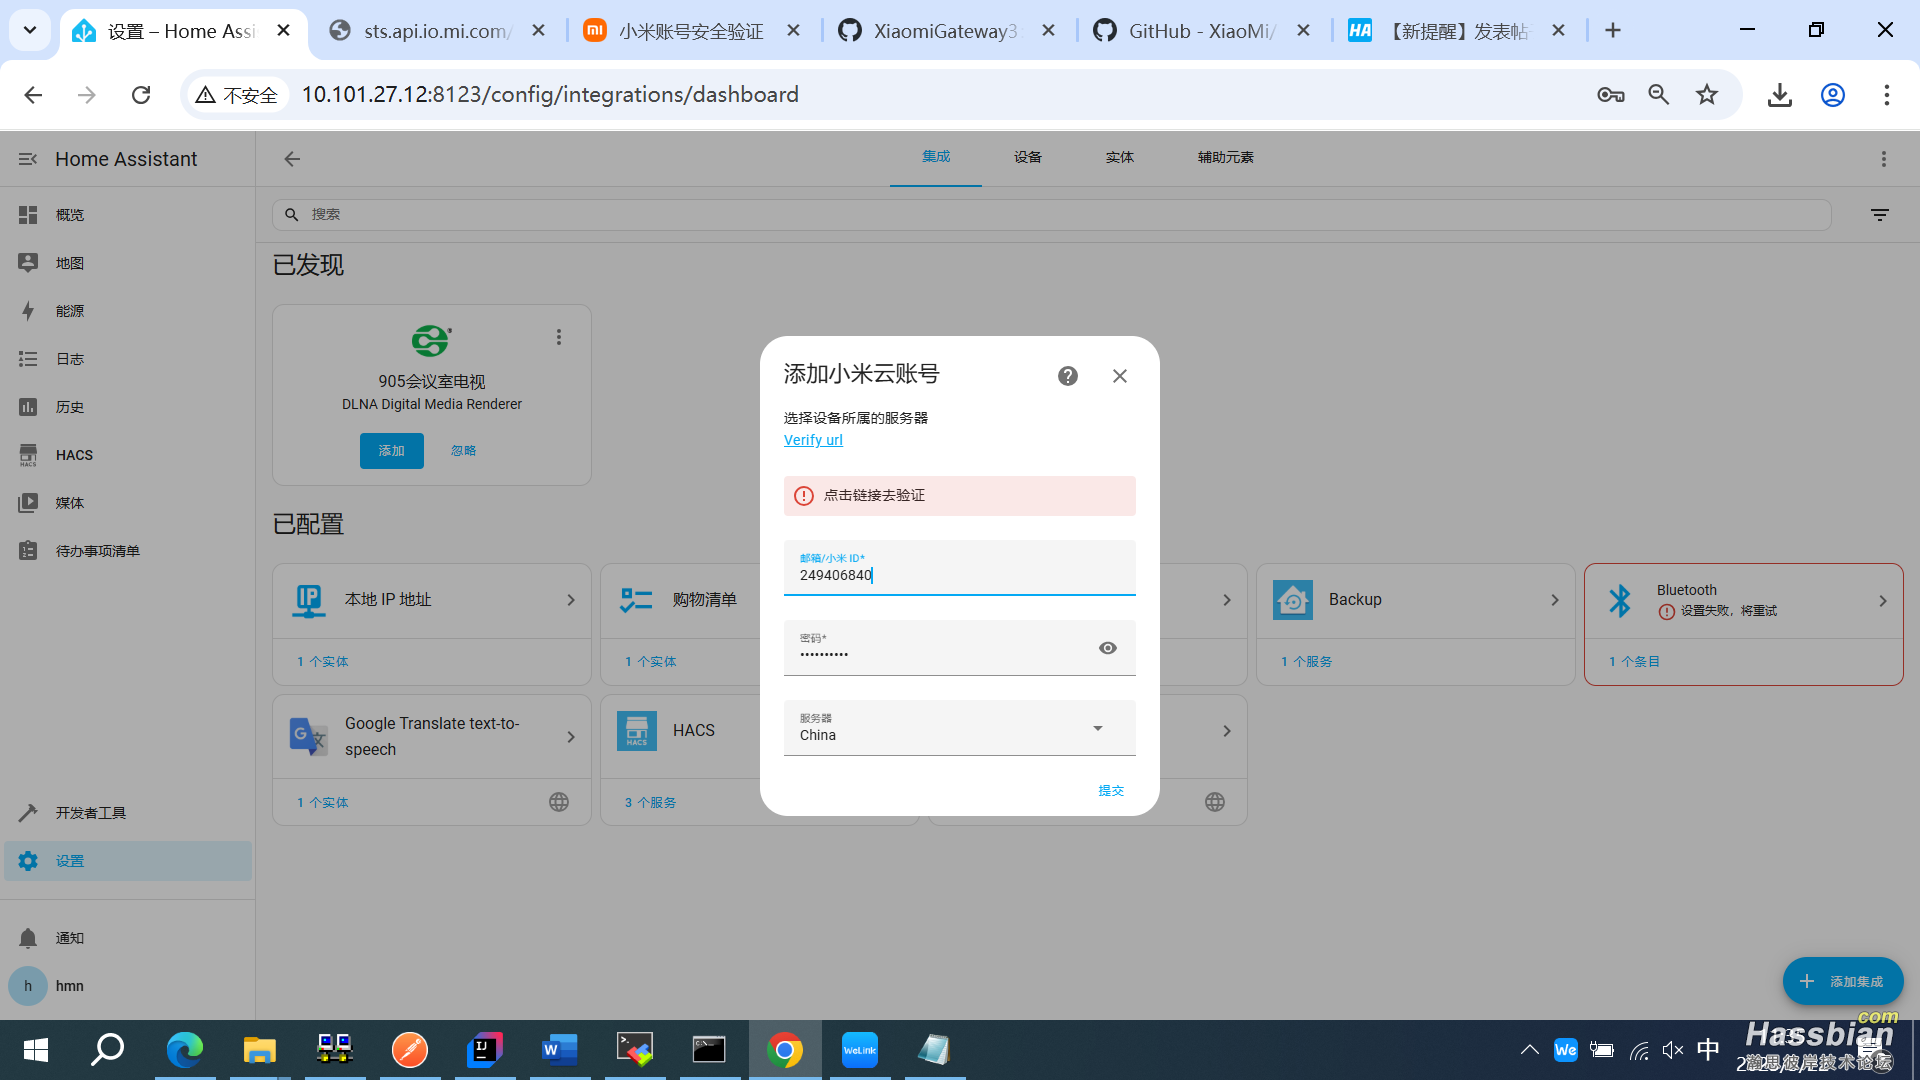Image resolution: width=1920 pixels, height=1080 pixels.
Task: Open the integrations page overflow menu
Action: click(1884, 159)
